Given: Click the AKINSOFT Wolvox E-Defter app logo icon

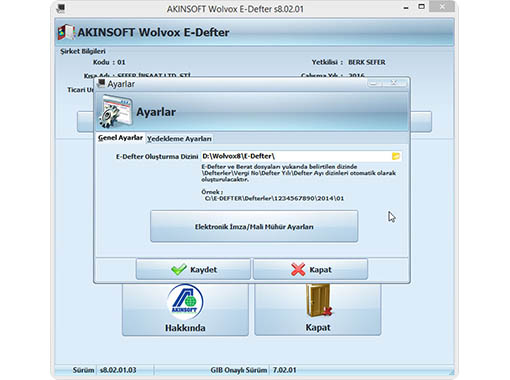Looking at the screenshot, I should (66, 32).
